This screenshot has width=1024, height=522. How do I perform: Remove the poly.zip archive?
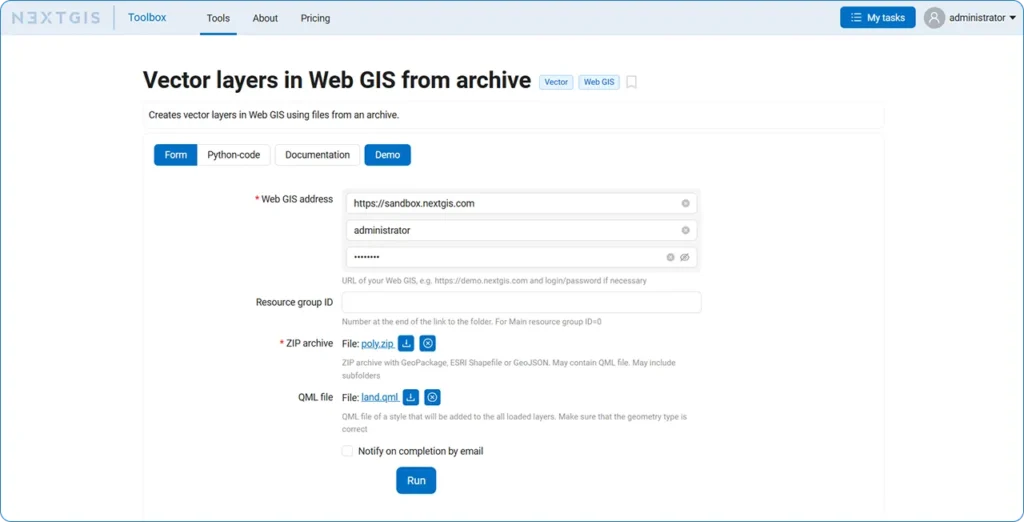pos(428,343)
